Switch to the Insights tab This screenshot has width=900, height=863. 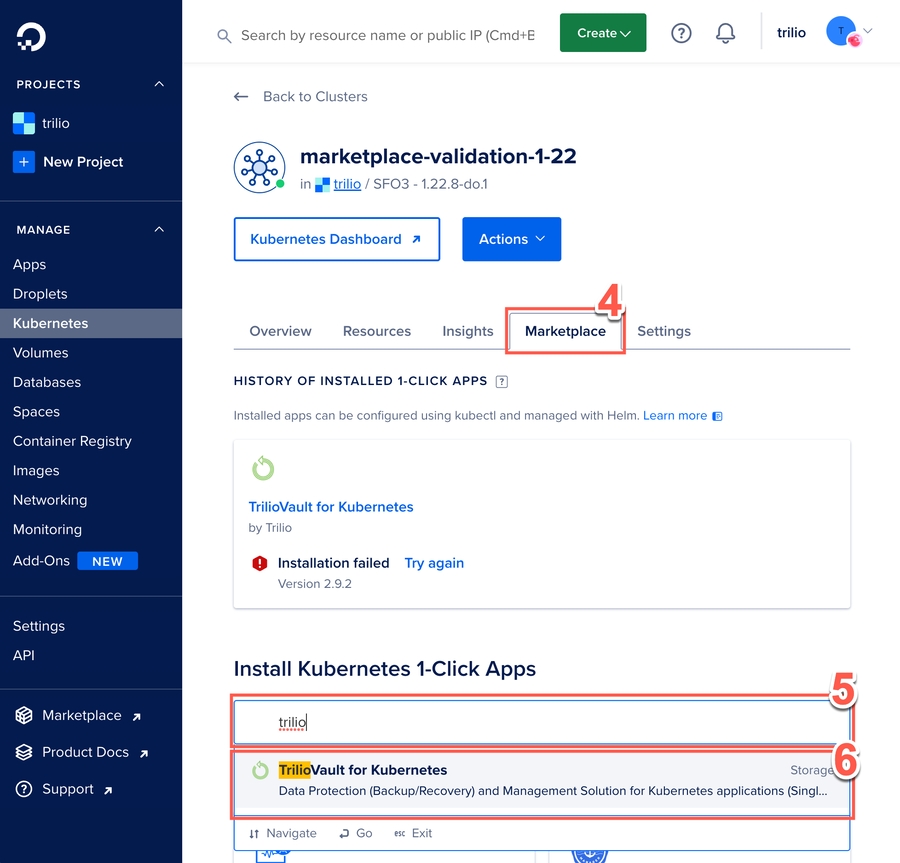(x=468, y=331)
